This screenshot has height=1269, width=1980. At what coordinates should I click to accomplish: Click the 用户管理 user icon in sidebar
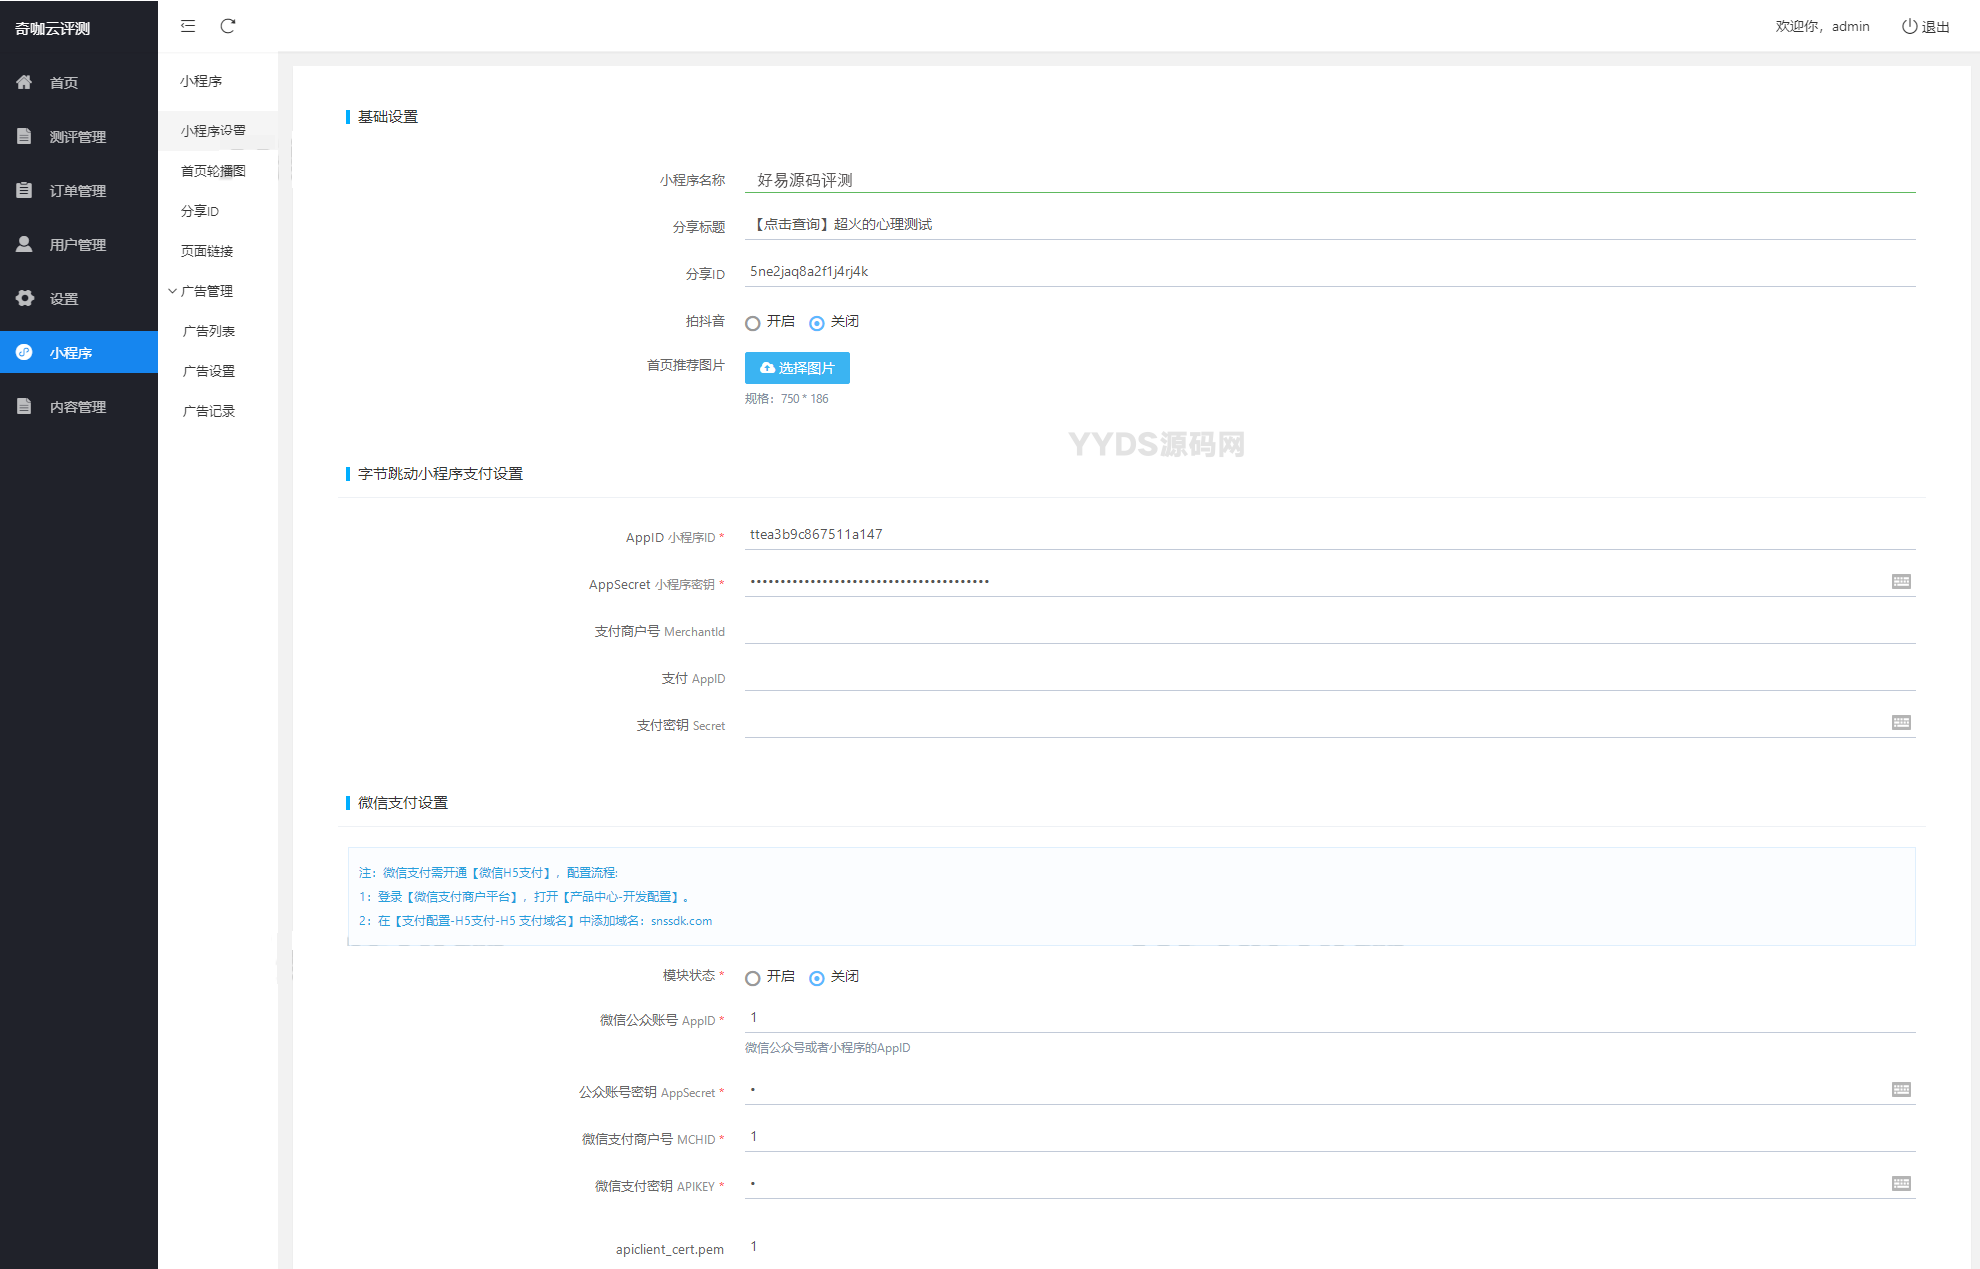[x=25, y=244]
